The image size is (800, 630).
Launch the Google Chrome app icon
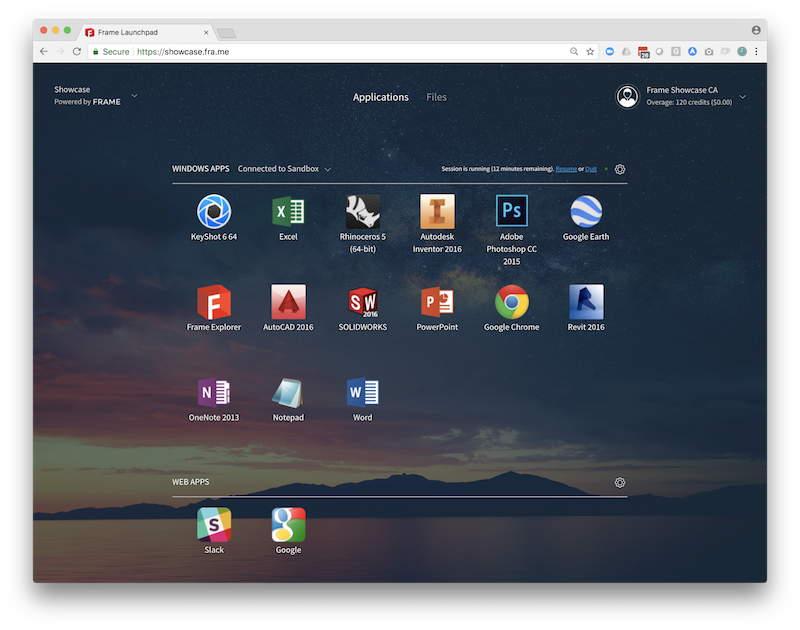[512, 301]
